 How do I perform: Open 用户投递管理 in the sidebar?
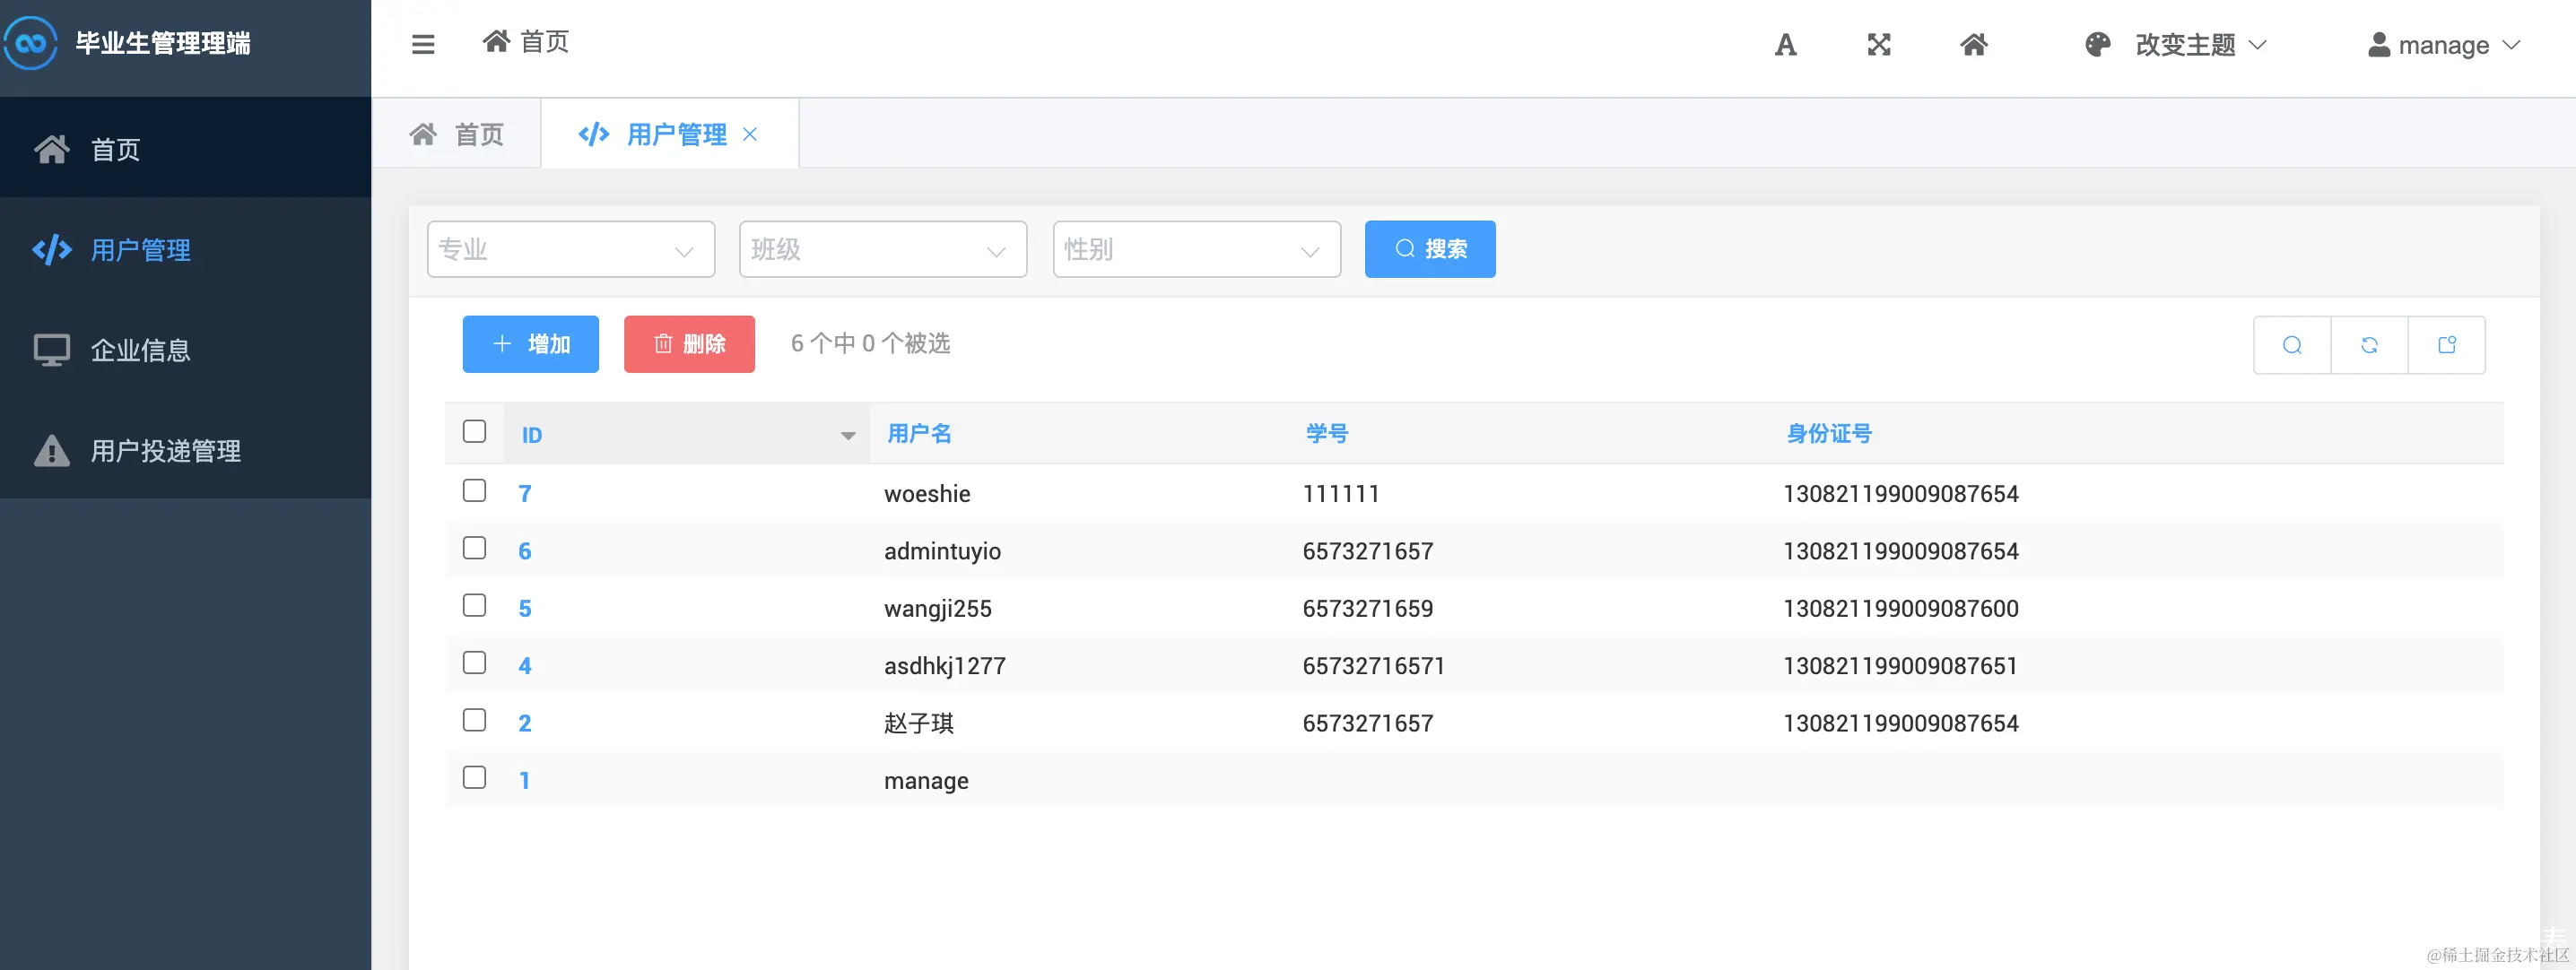[x=164, y=451]
